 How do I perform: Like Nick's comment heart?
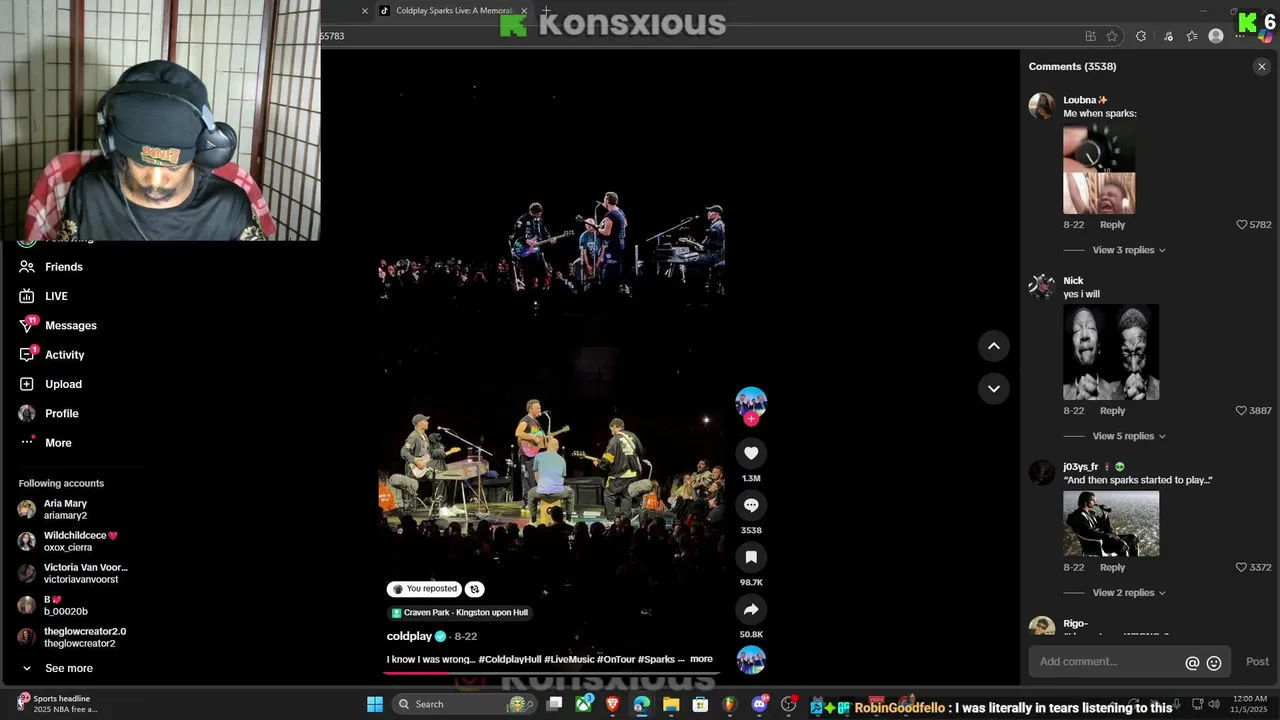pyautogui.click(x=1242, y=411)
